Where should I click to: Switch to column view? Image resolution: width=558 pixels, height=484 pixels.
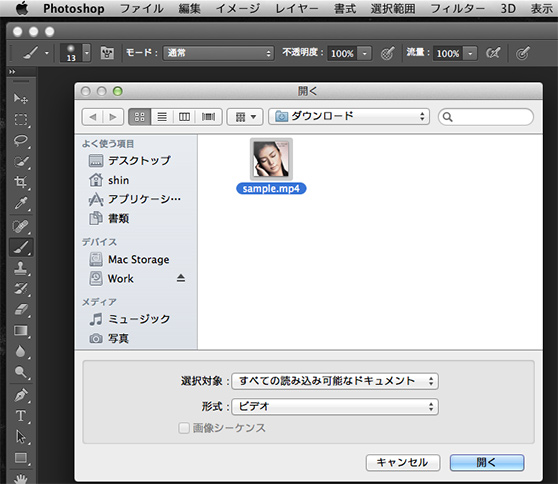[x=184, y=117]
